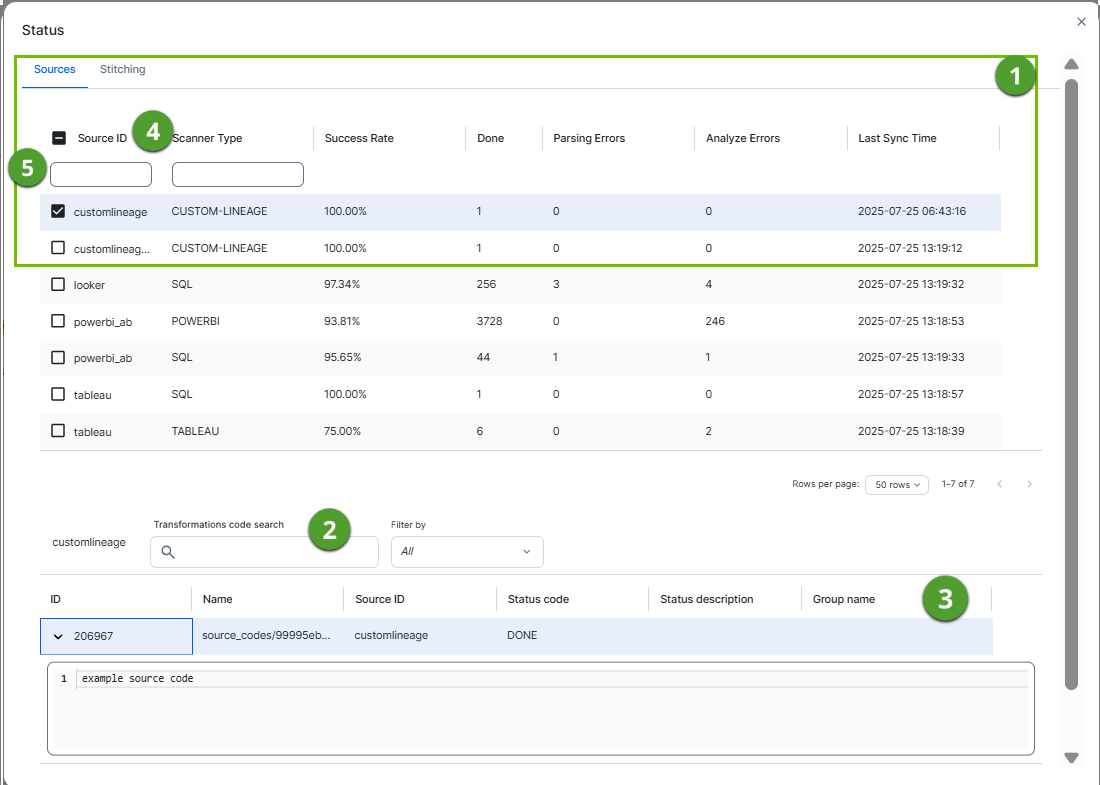1100x785 pixels.
Task: Uncheck the customlineage row checkbox
Action: click(x=58, y=211)
